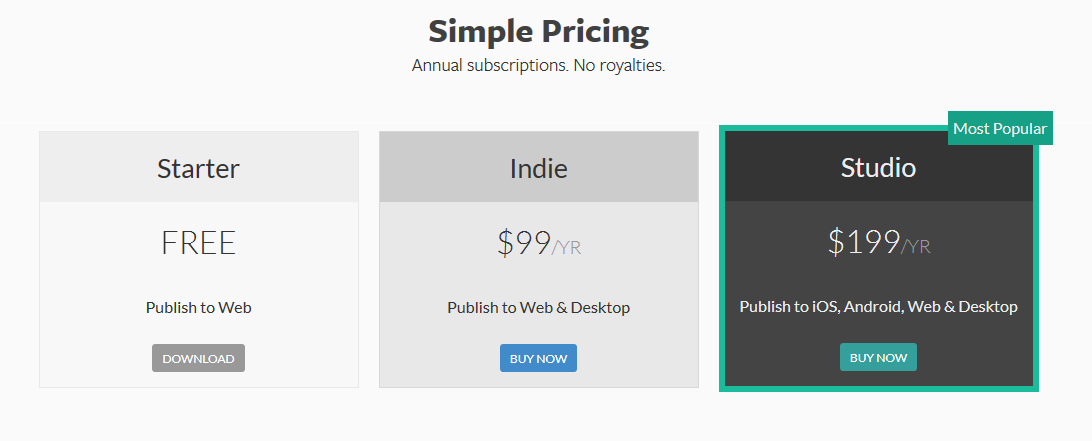This screenshot has height=441, width=1092.
Task: Click the /YR label beside $199
Action: pos(916,247)
